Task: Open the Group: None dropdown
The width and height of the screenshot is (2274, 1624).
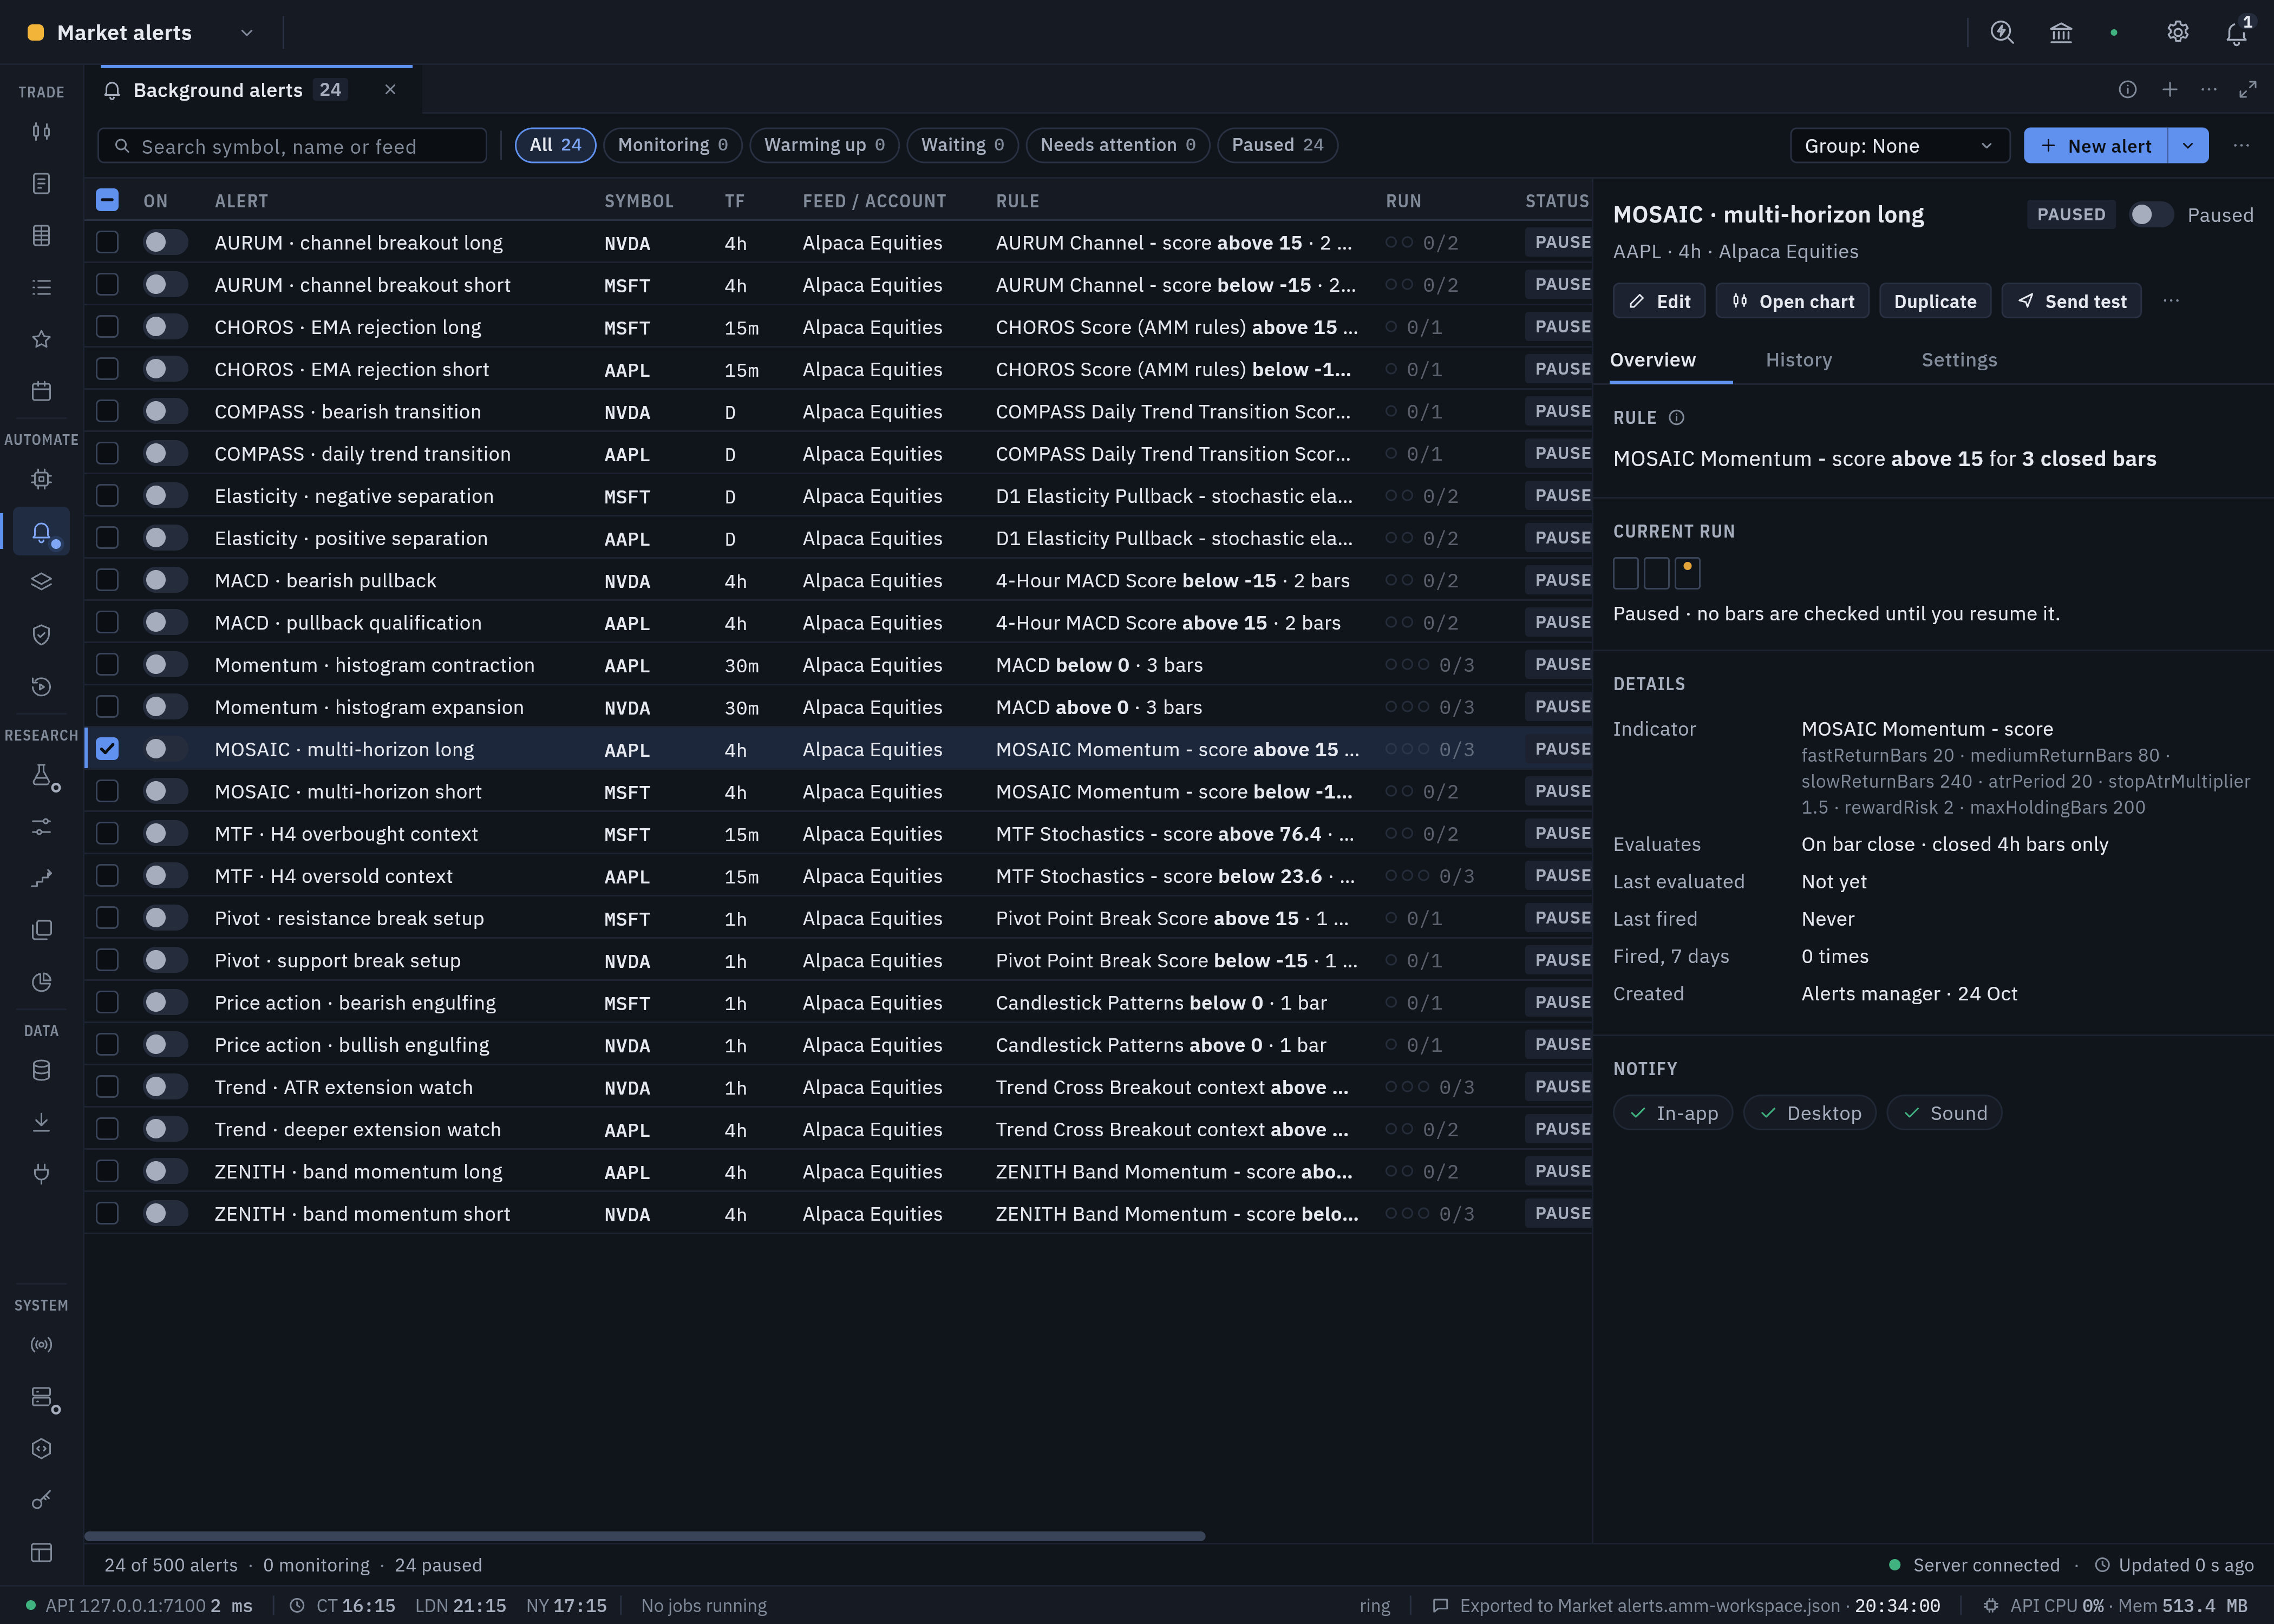Action: [x=1899, y=146]
